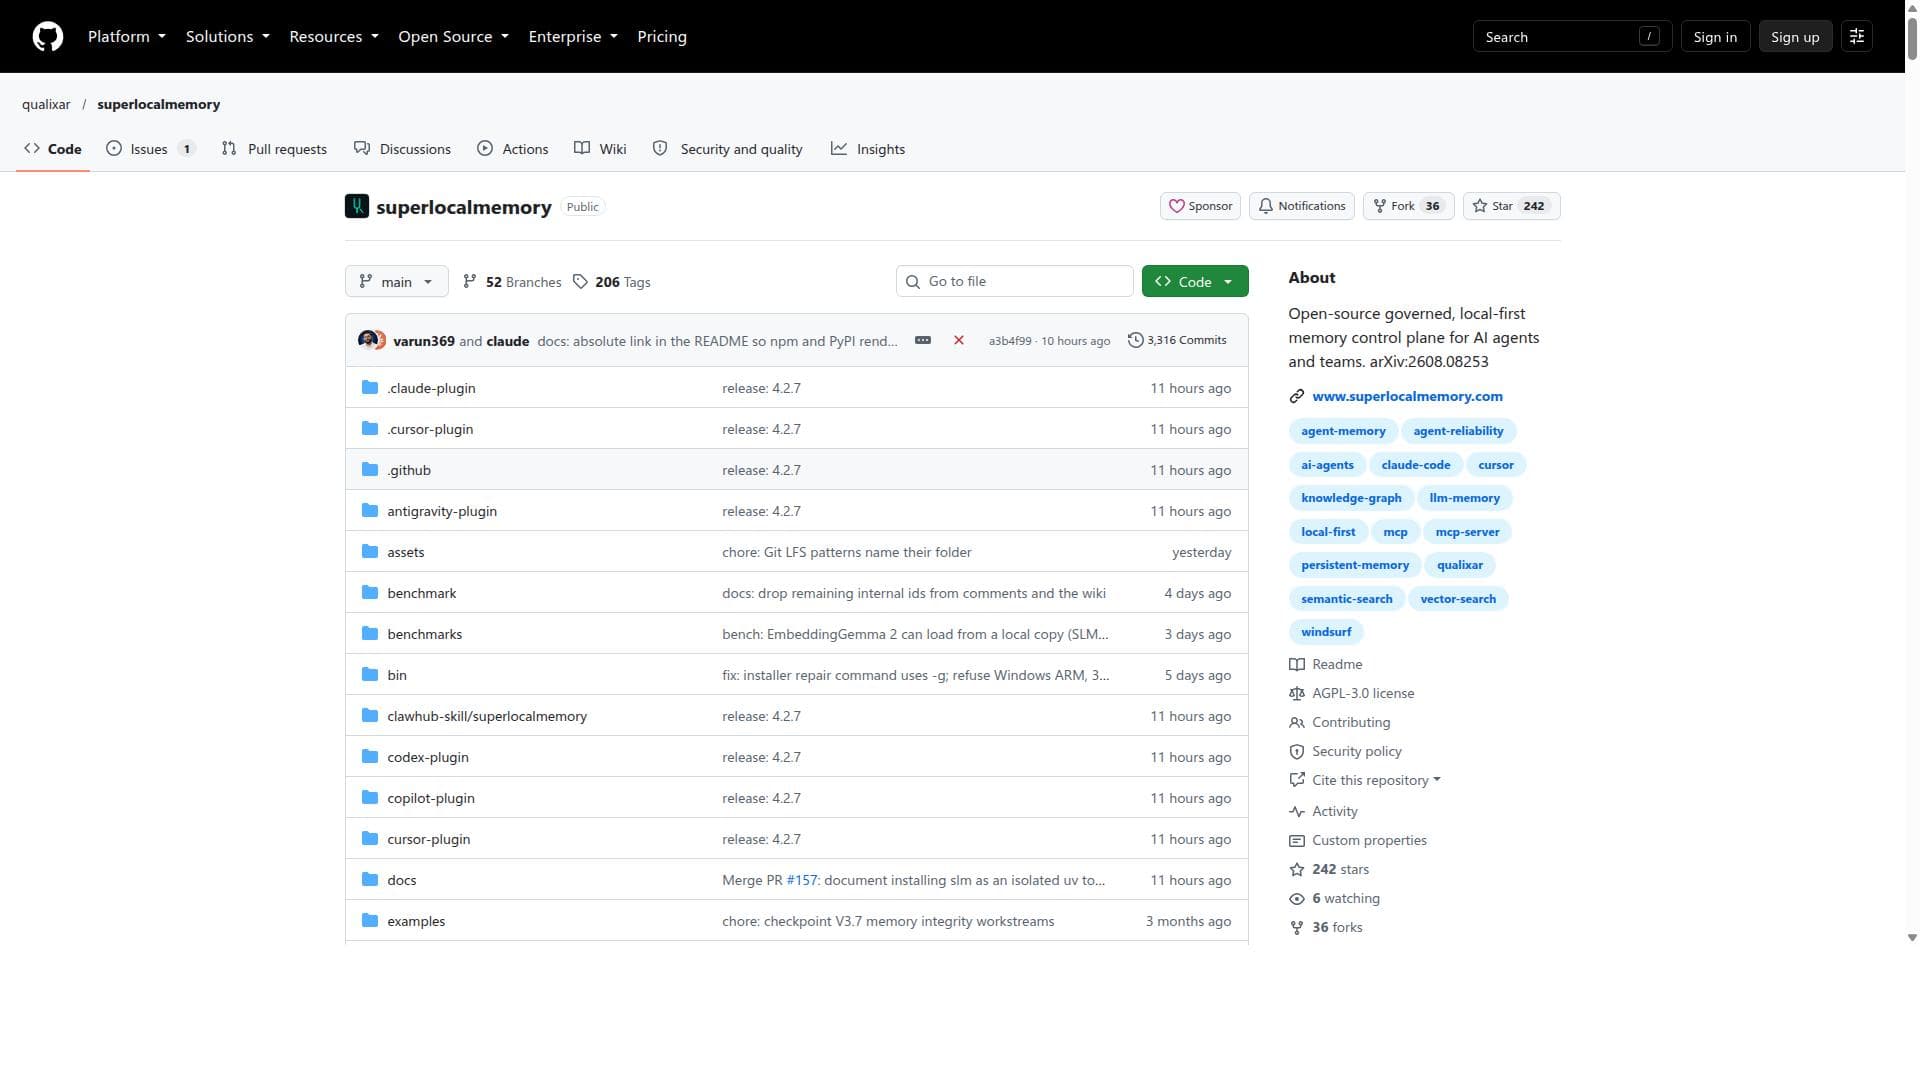Click the varun369 author avatar

pyautogui.click(x=367, y=341)
